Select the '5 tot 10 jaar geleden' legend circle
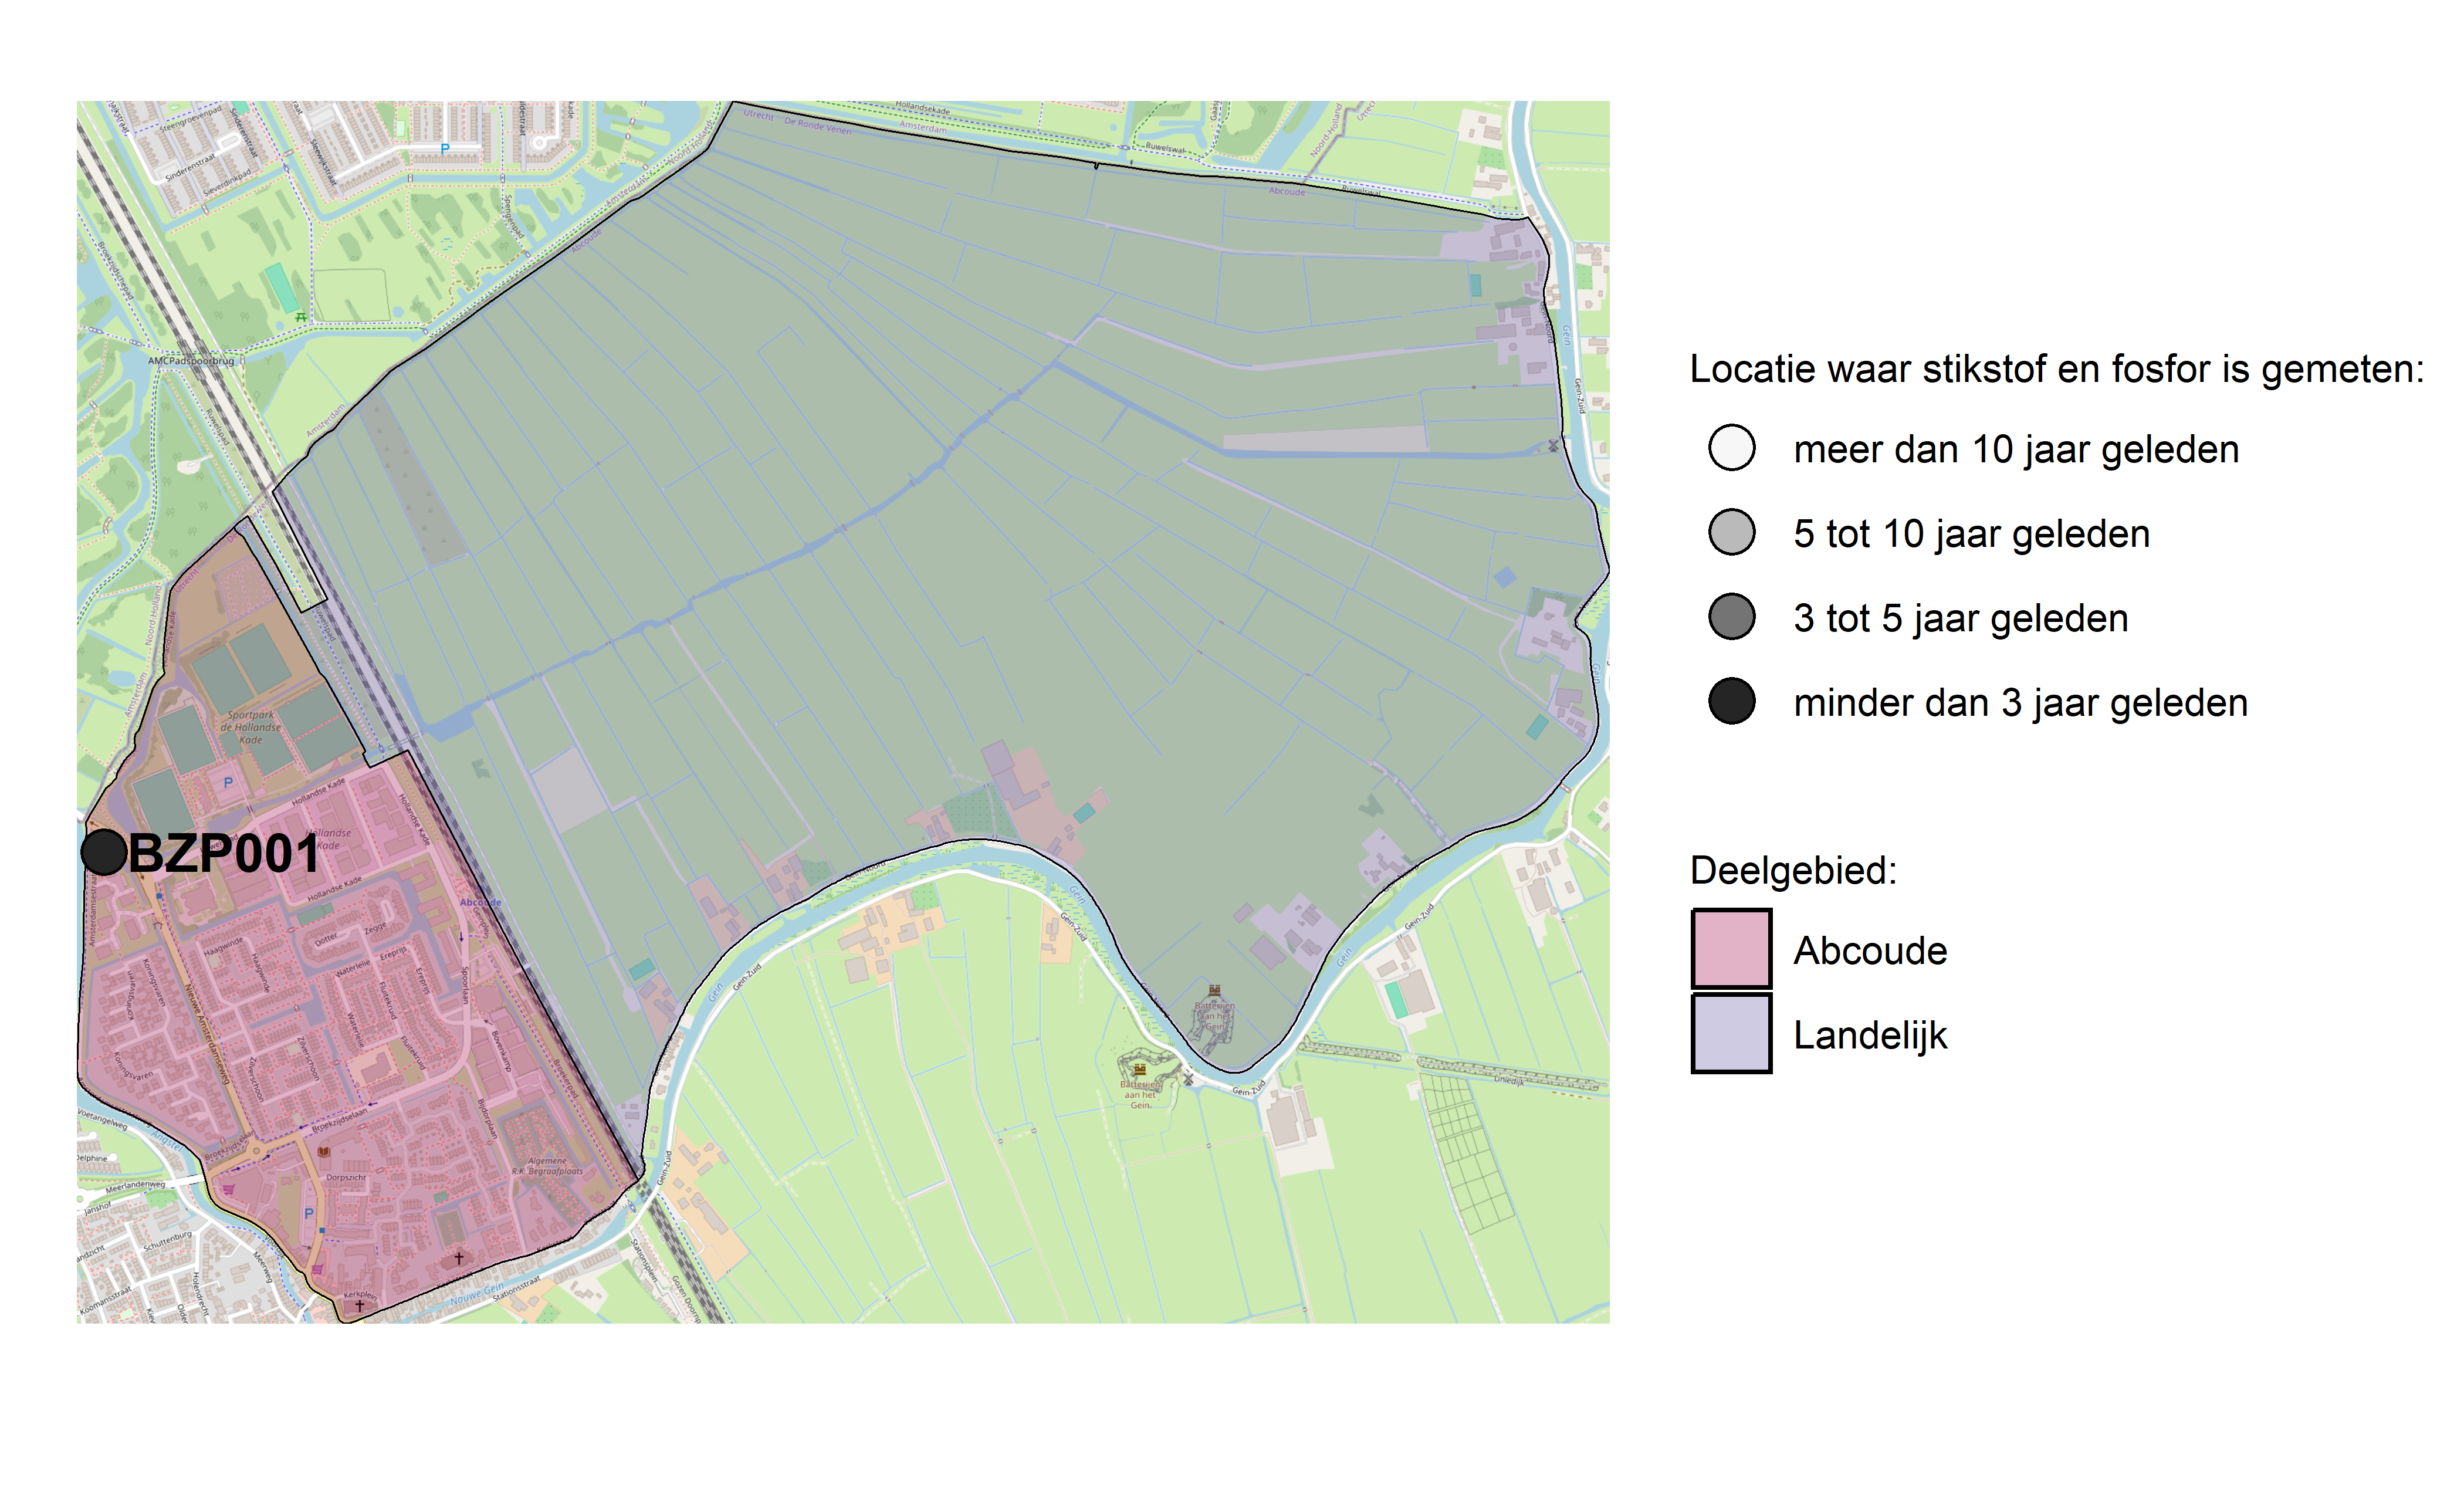The height and width of the screenshot is (1502, 2464). 1732,532
